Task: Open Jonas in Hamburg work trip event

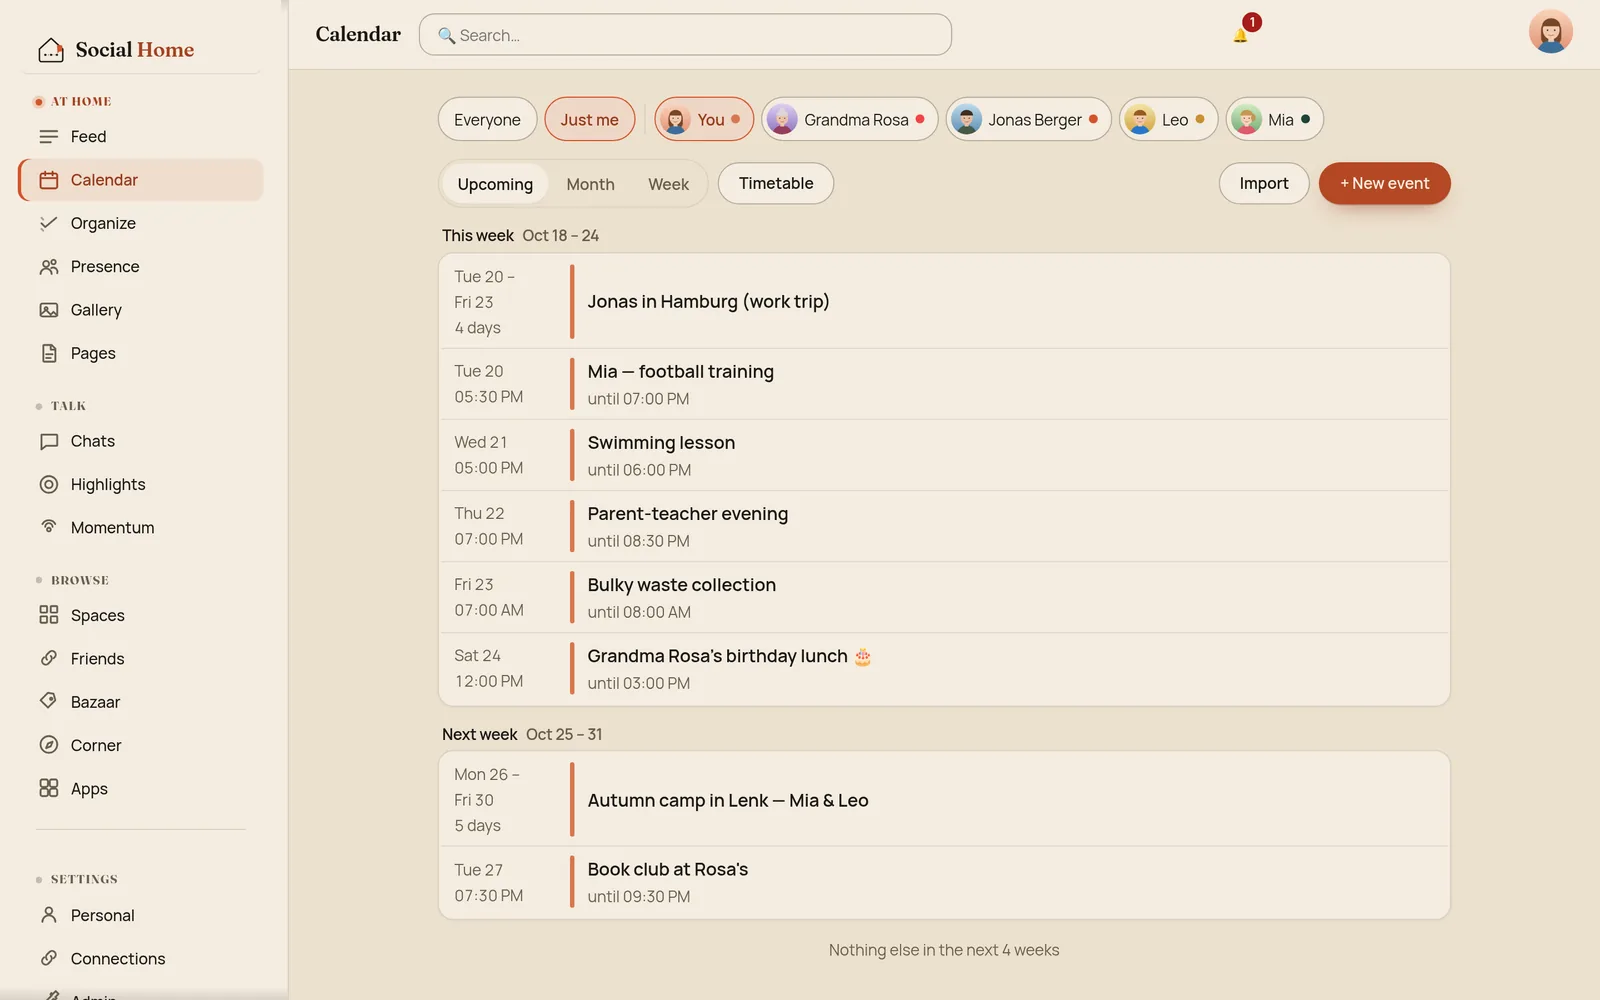Action: coord(944,302)
